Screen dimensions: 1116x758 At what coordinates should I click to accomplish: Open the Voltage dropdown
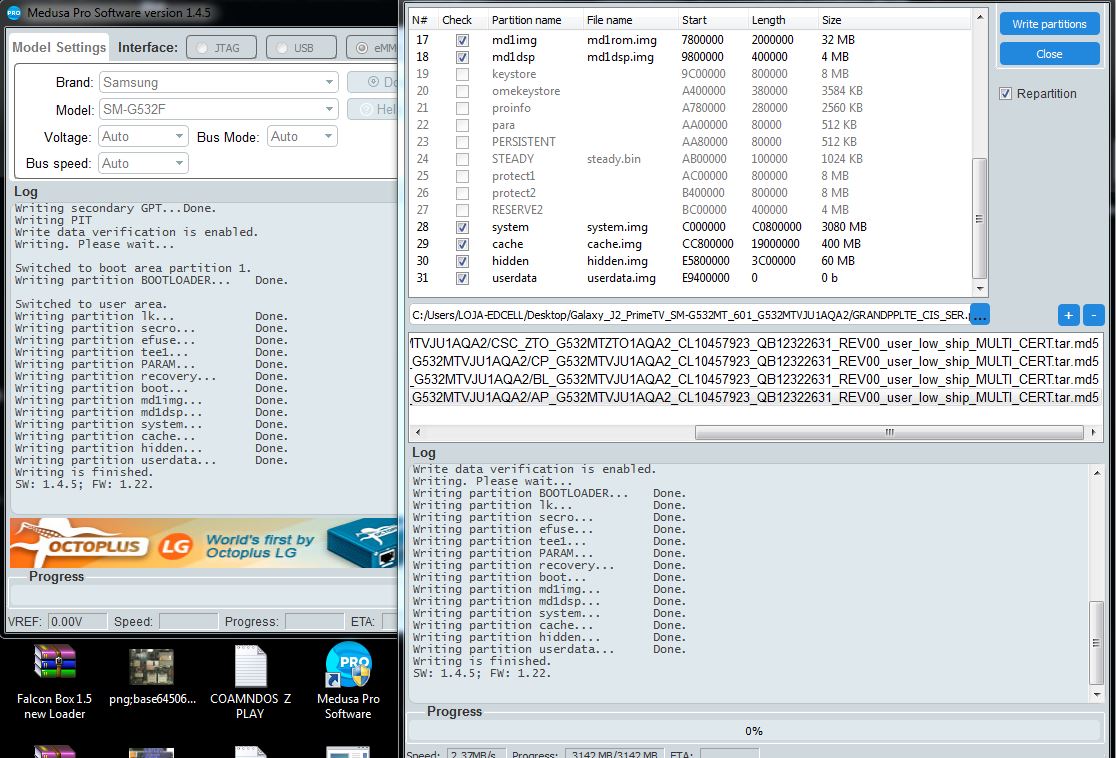point(143,137)
